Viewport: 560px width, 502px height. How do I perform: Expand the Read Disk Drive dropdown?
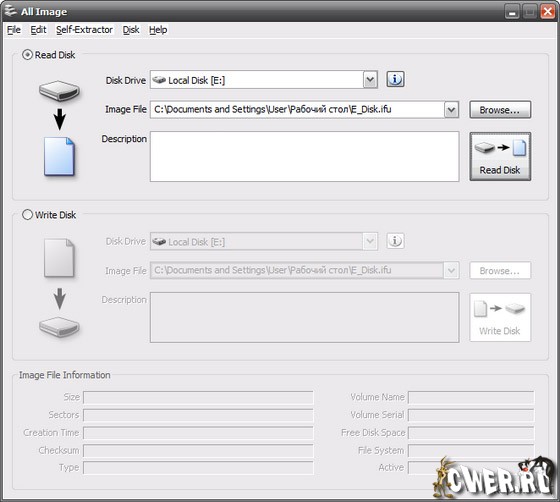click(370, 80)
